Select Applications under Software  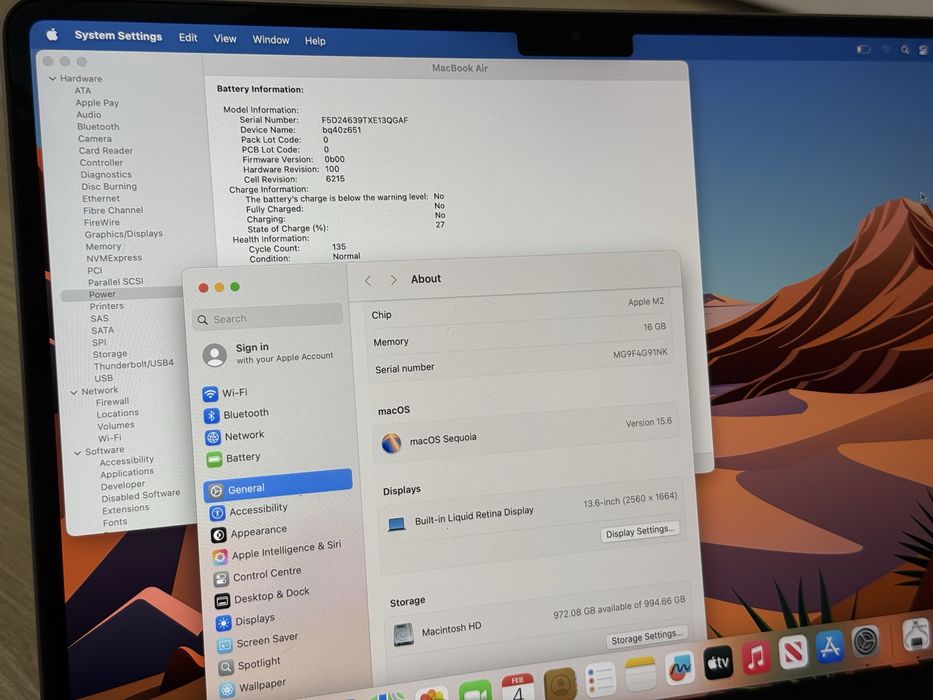click(x=127, y=473)
